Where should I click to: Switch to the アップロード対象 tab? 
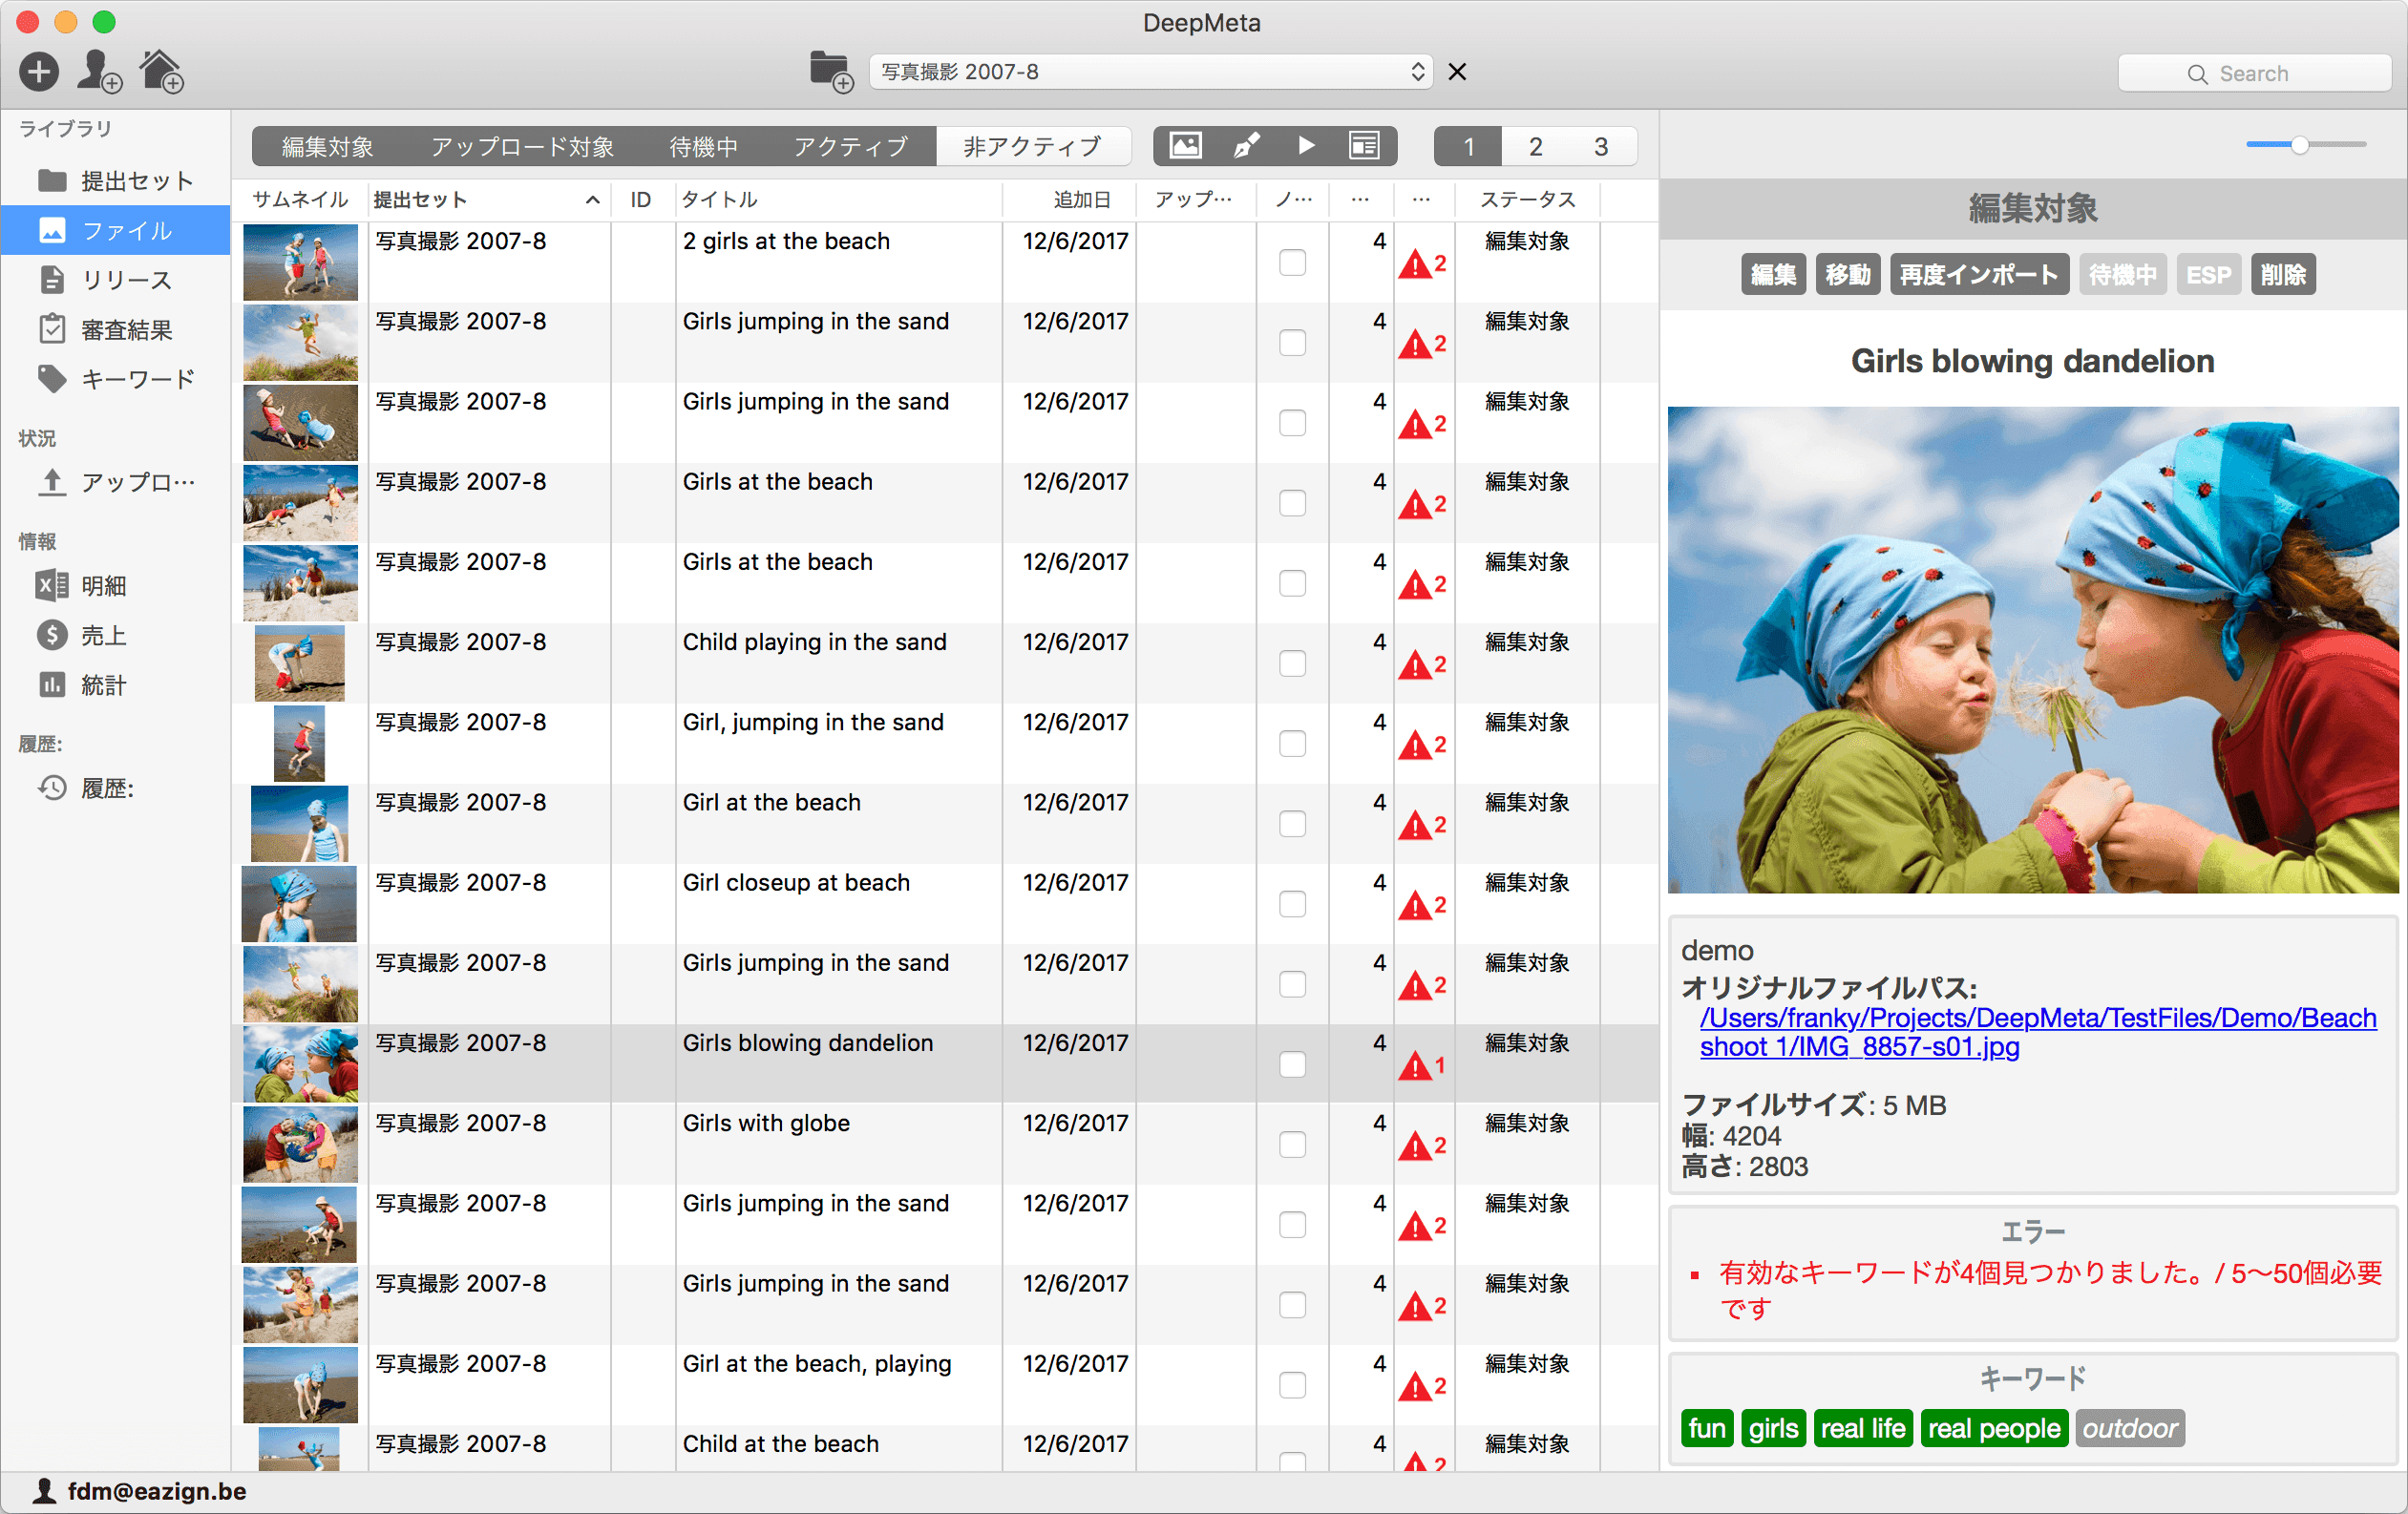(x=522, y=147)
